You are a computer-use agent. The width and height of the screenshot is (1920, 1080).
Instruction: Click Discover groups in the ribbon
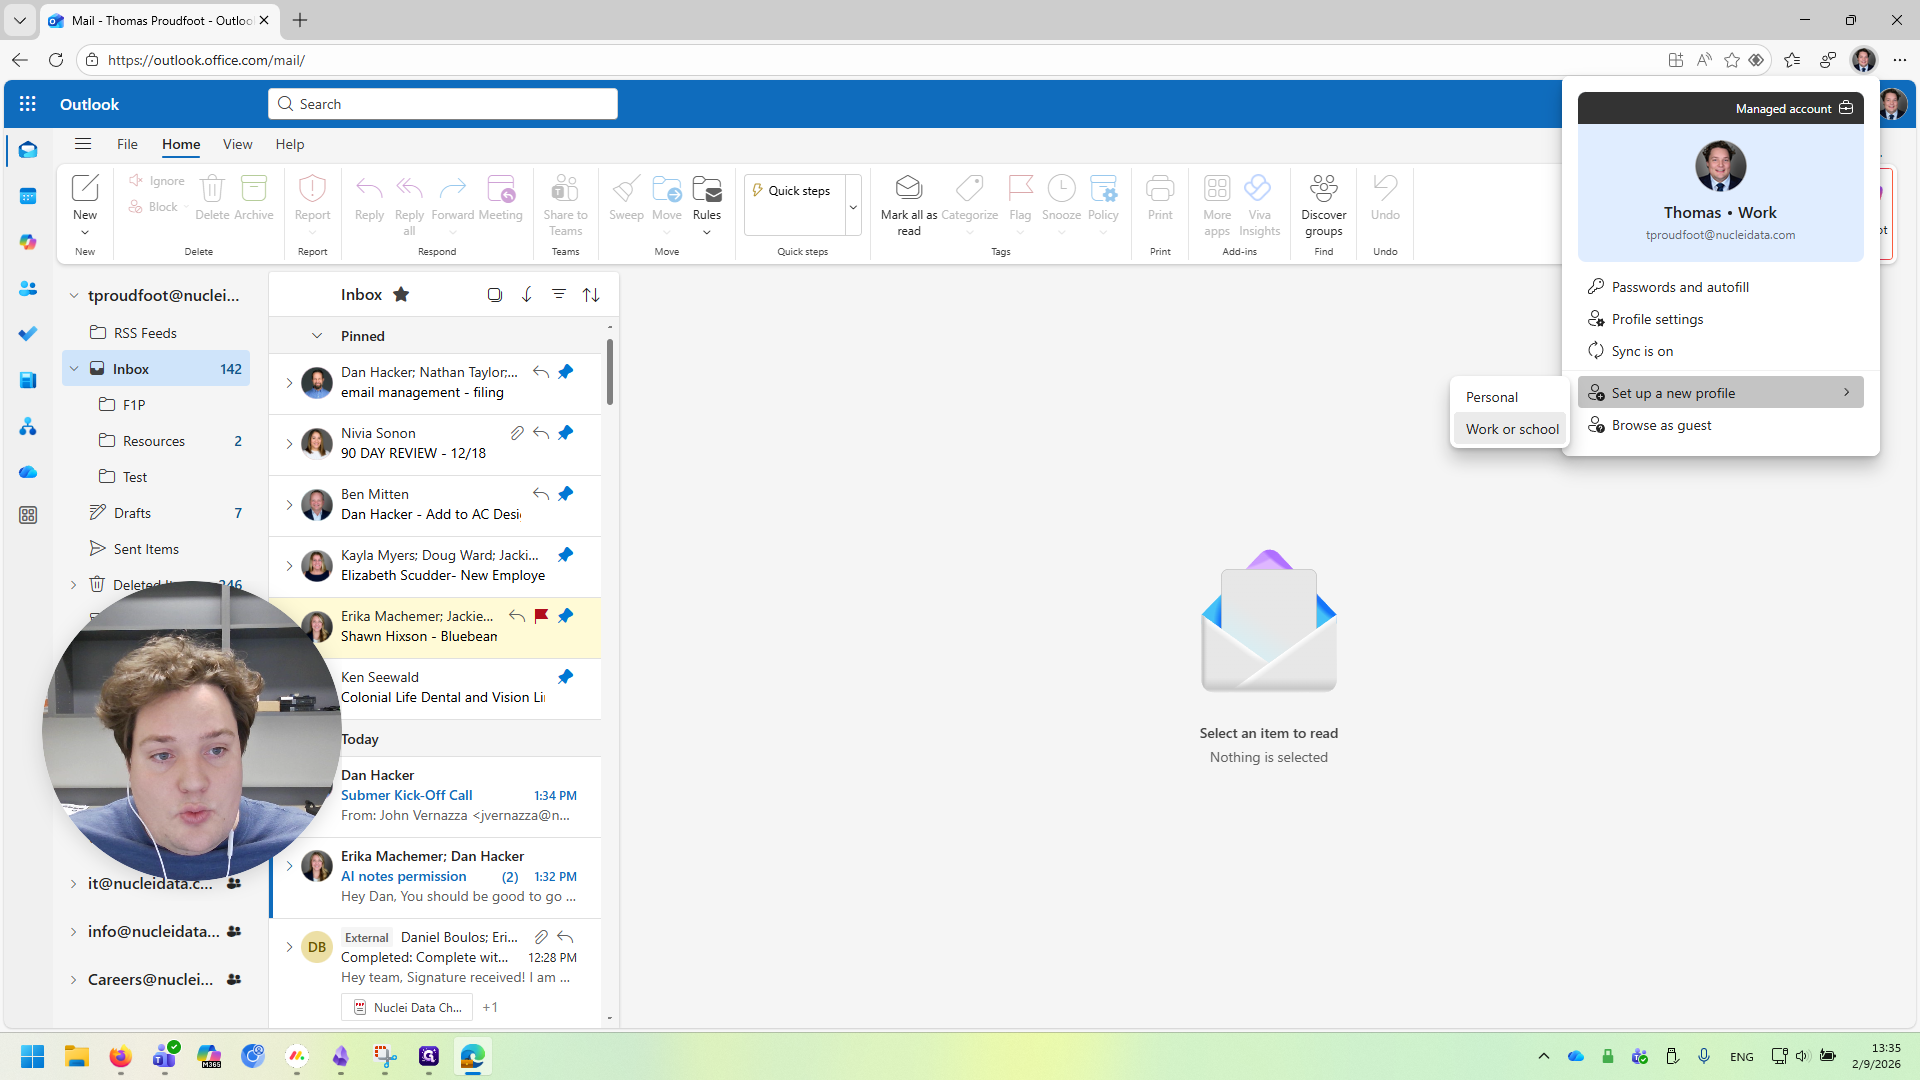tap(1324, 205)
